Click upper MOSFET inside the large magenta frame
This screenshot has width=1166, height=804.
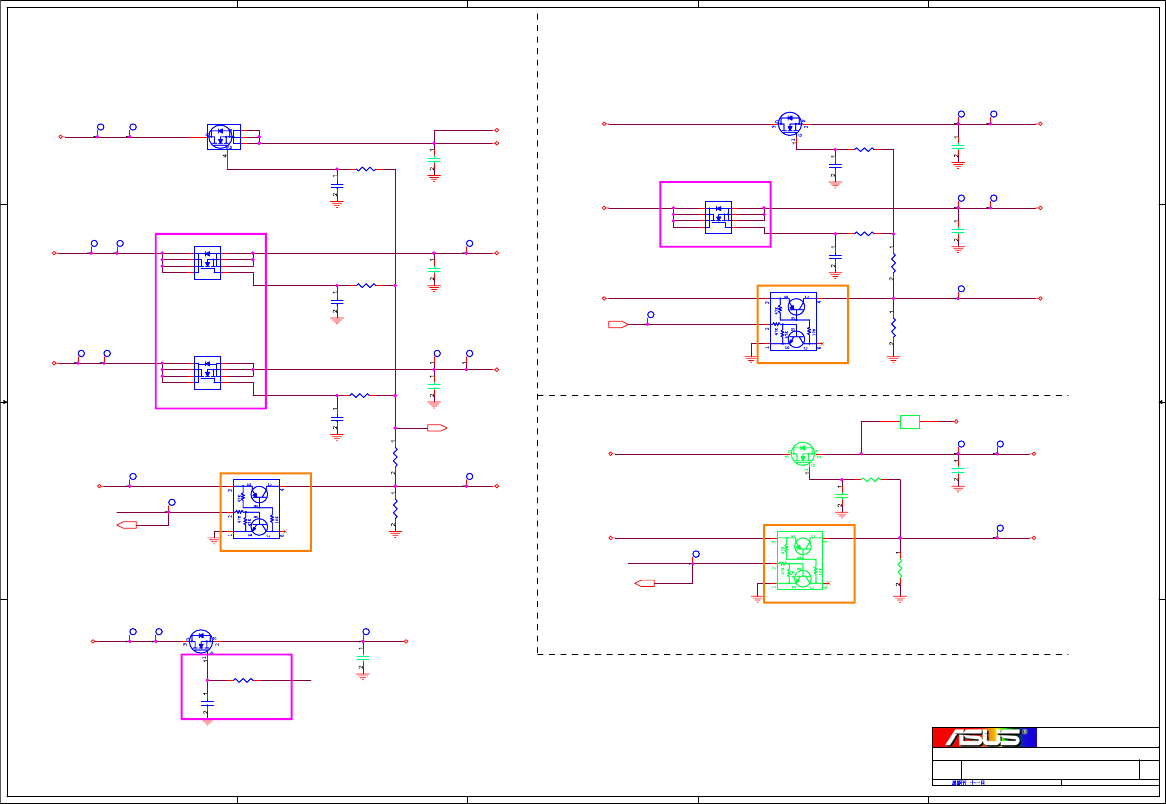click(x=207, y=263)
